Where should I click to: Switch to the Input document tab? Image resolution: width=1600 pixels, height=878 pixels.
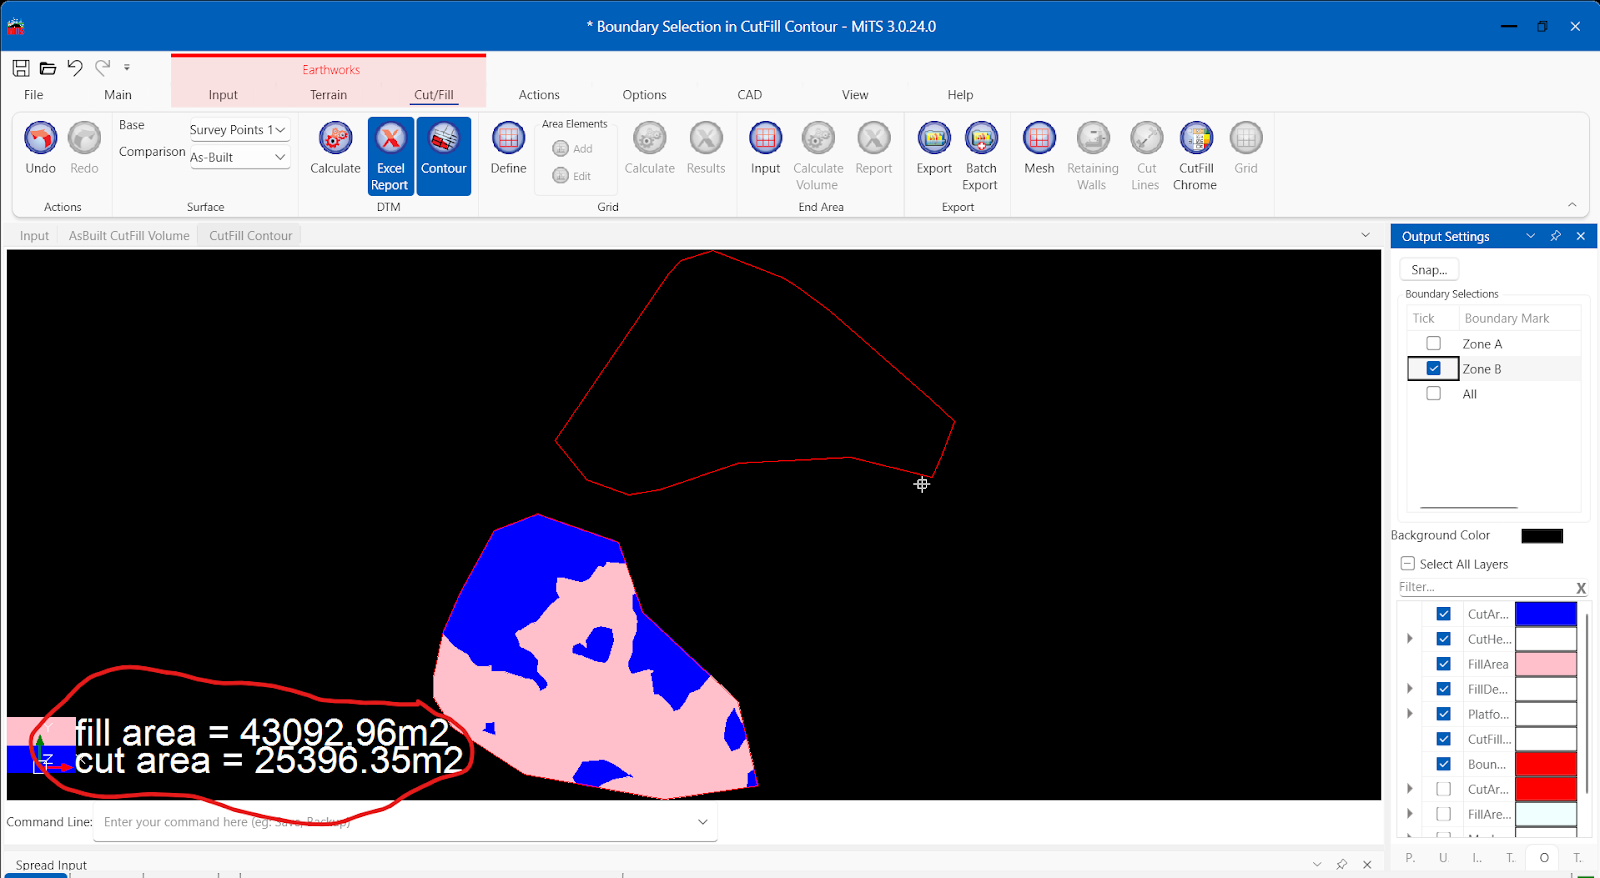tap(34, 236)
